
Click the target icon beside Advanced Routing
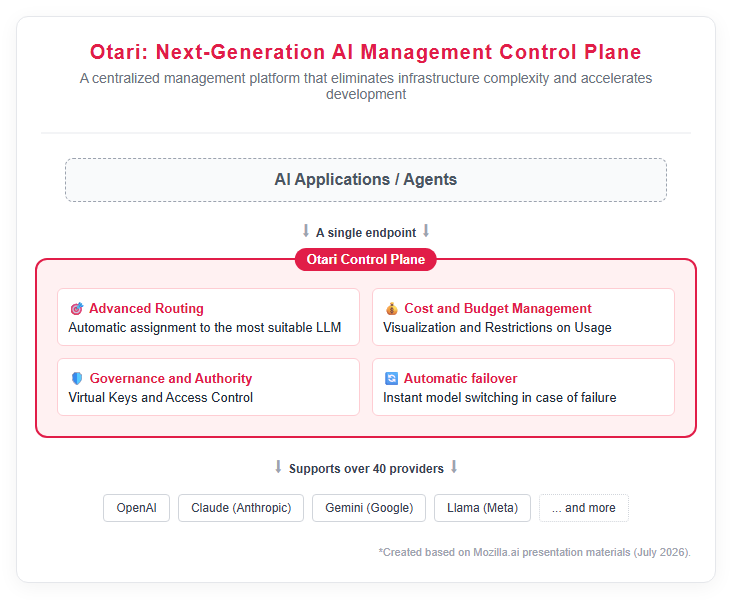coord(77,309)
